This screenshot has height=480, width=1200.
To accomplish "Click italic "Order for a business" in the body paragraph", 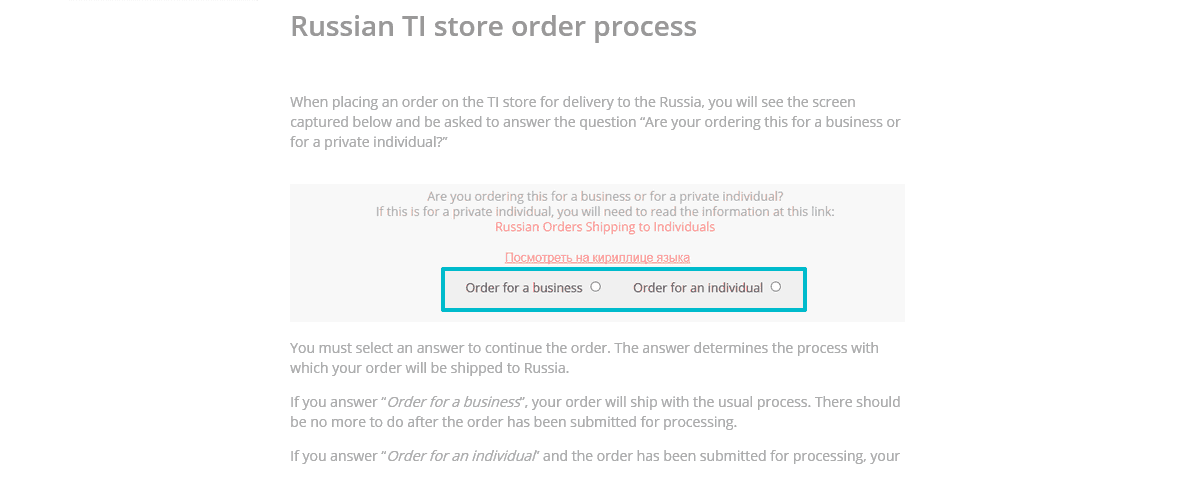I will coord(453,402).
